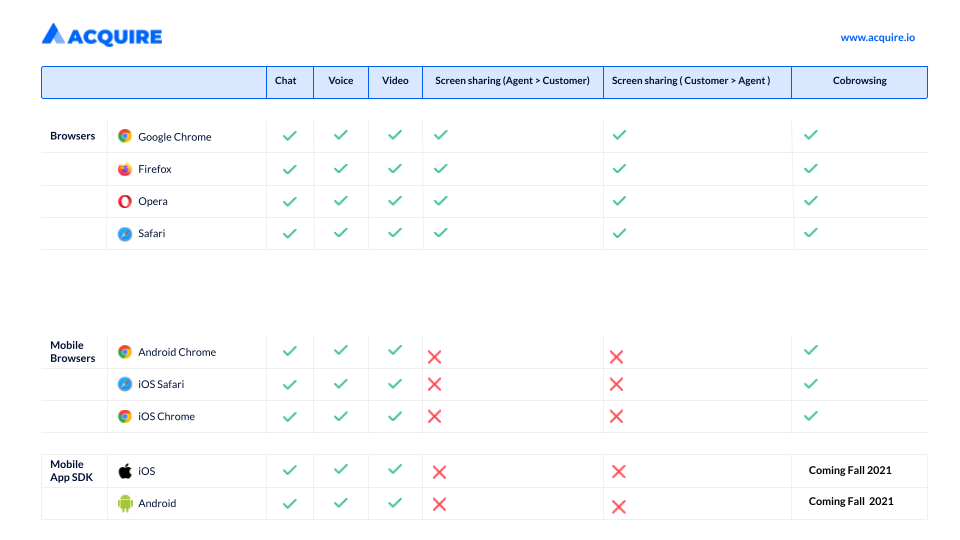
Task: Click the Chat checkmark for Google Chrome
Action: (x=290, y=136)
